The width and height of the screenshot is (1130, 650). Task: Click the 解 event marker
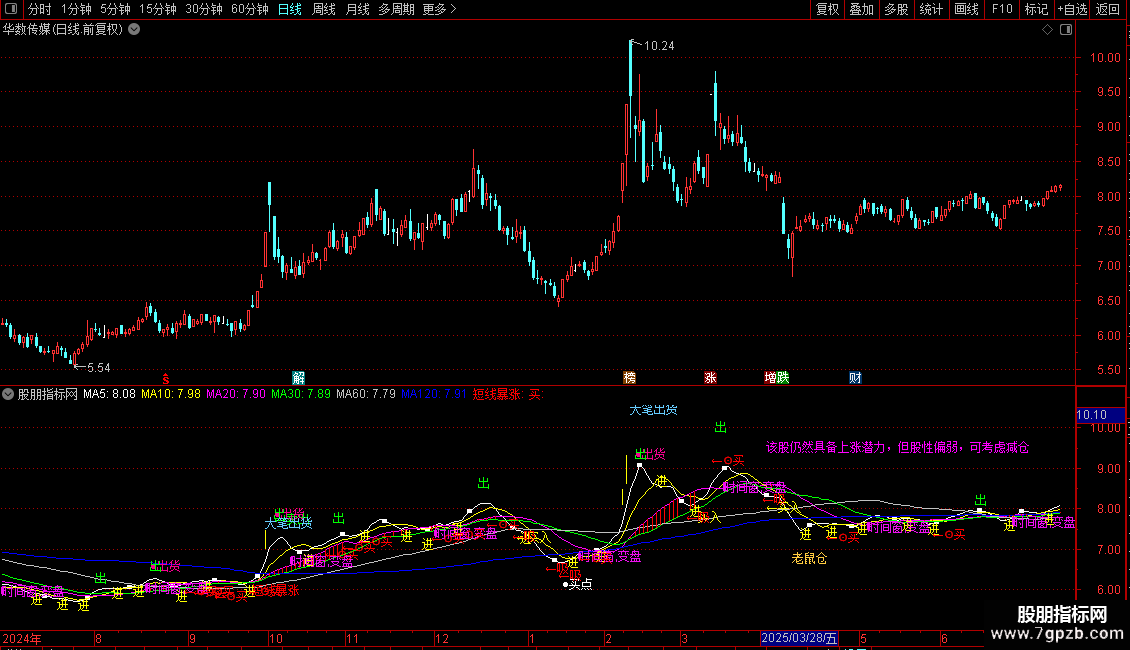[298, 378]
